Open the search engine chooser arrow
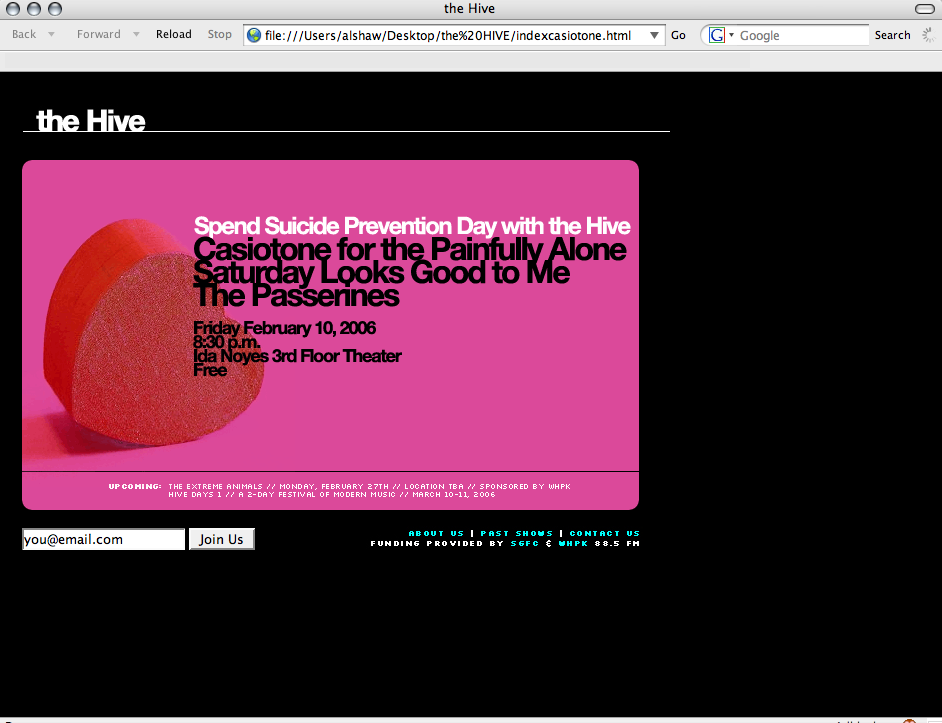The image size is (942, 723). 731,35
